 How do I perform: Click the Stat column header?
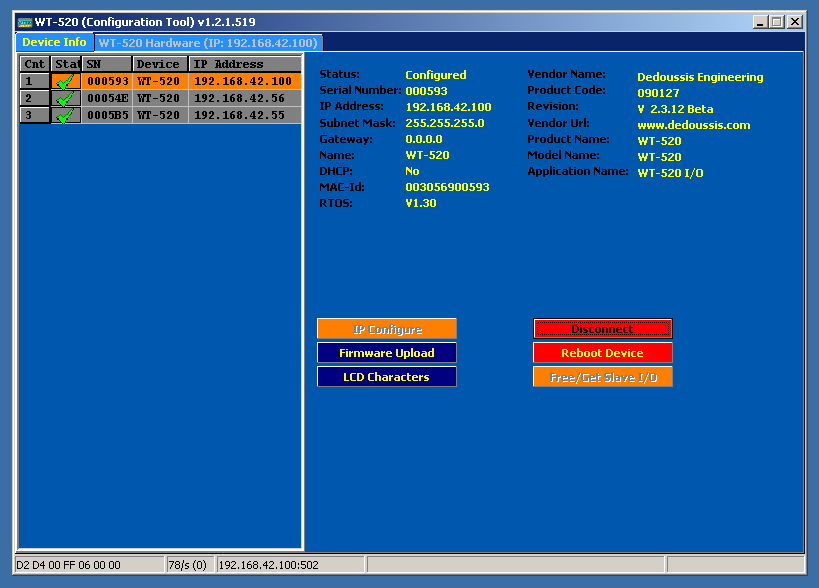pyautogui.click(x=66, y=64)
